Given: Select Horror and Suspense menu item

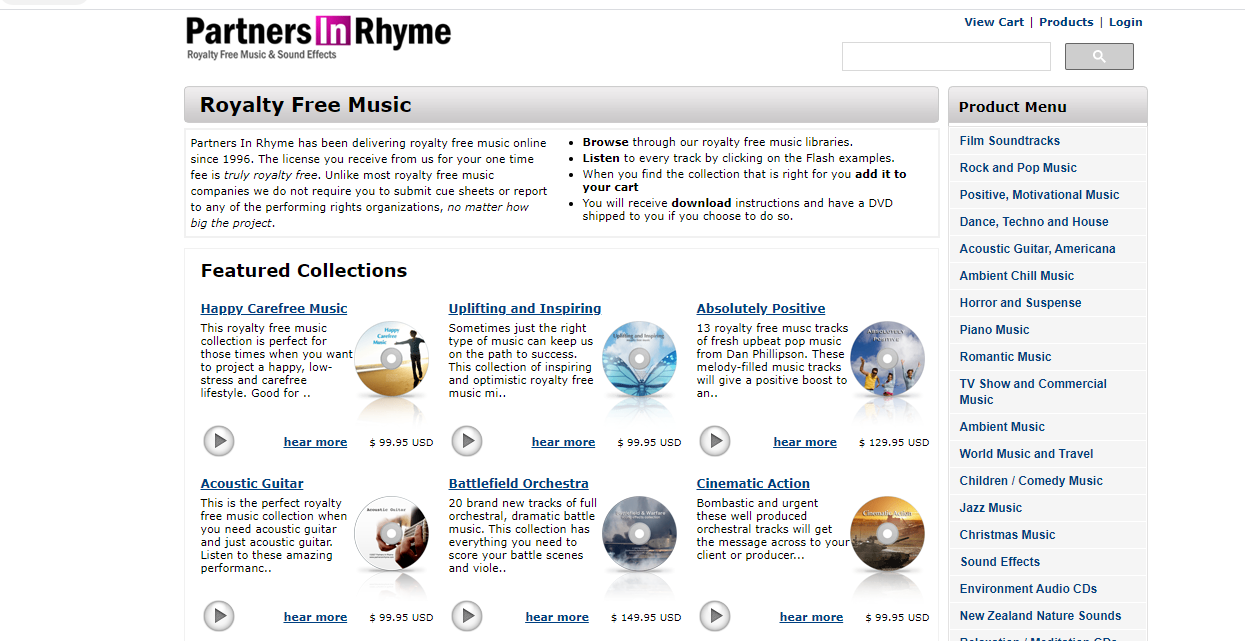Looking at the screenshot, I should [x=1047, y=303].
